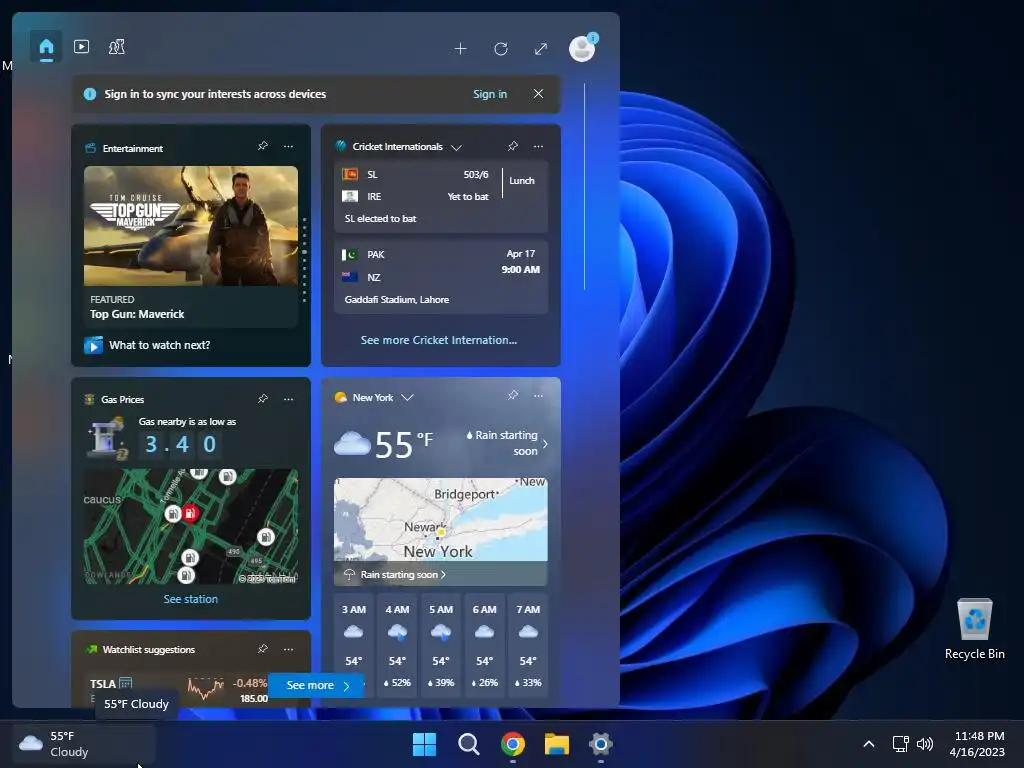Open the taskbar weather widget button
The width and height of the screenshot is (1024, 768).
pyautogui.click(x=84, y=744)
